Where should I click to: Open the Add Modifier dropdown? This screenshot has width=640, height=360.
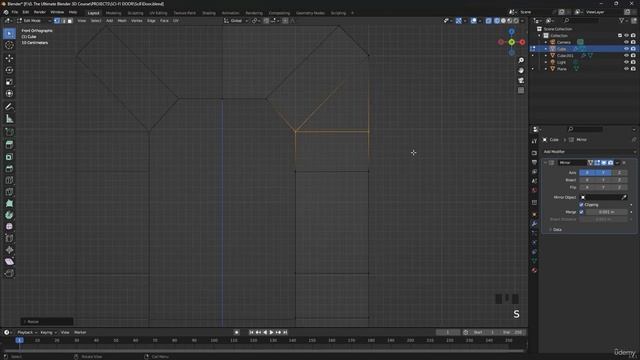589,151
